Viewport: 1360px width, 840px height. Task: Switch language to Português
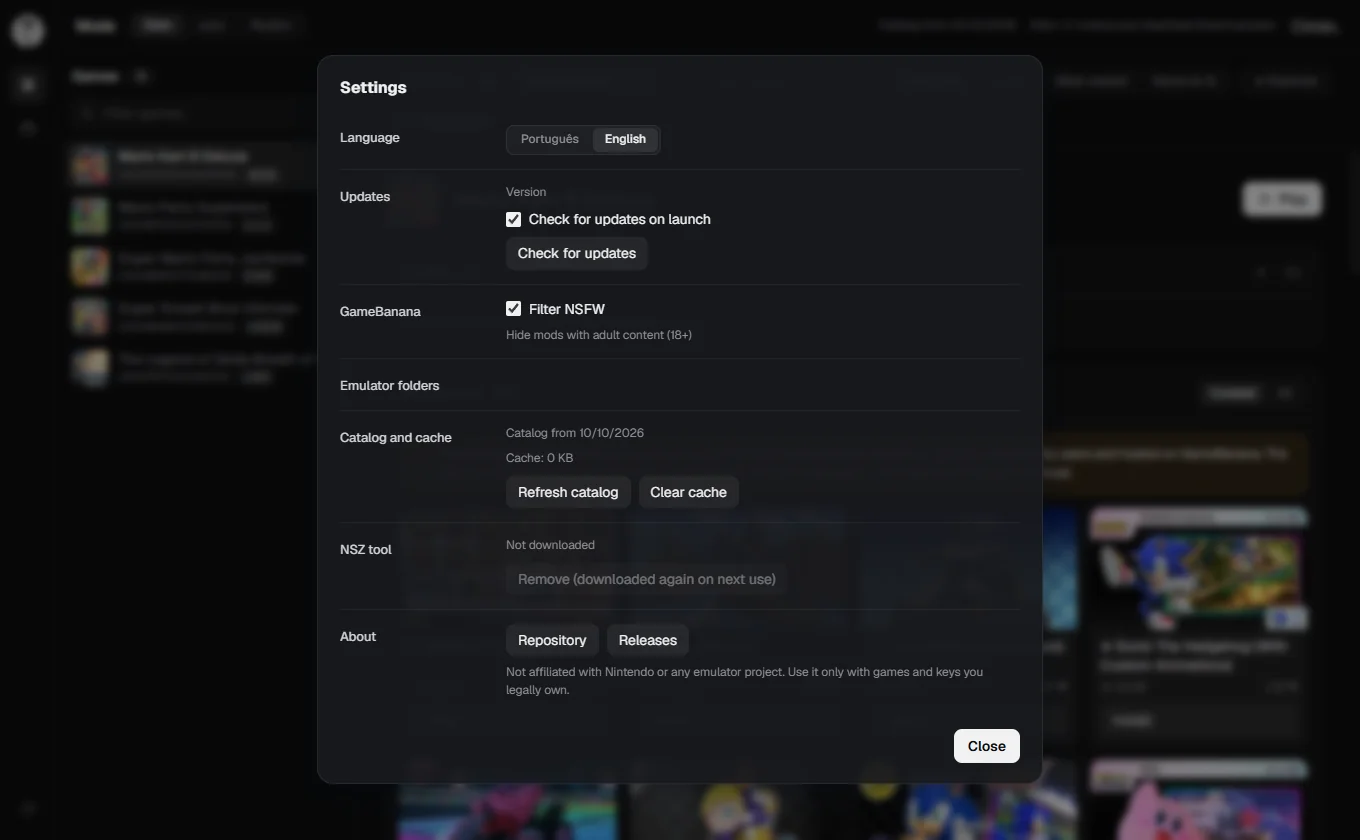coord(549,139)
